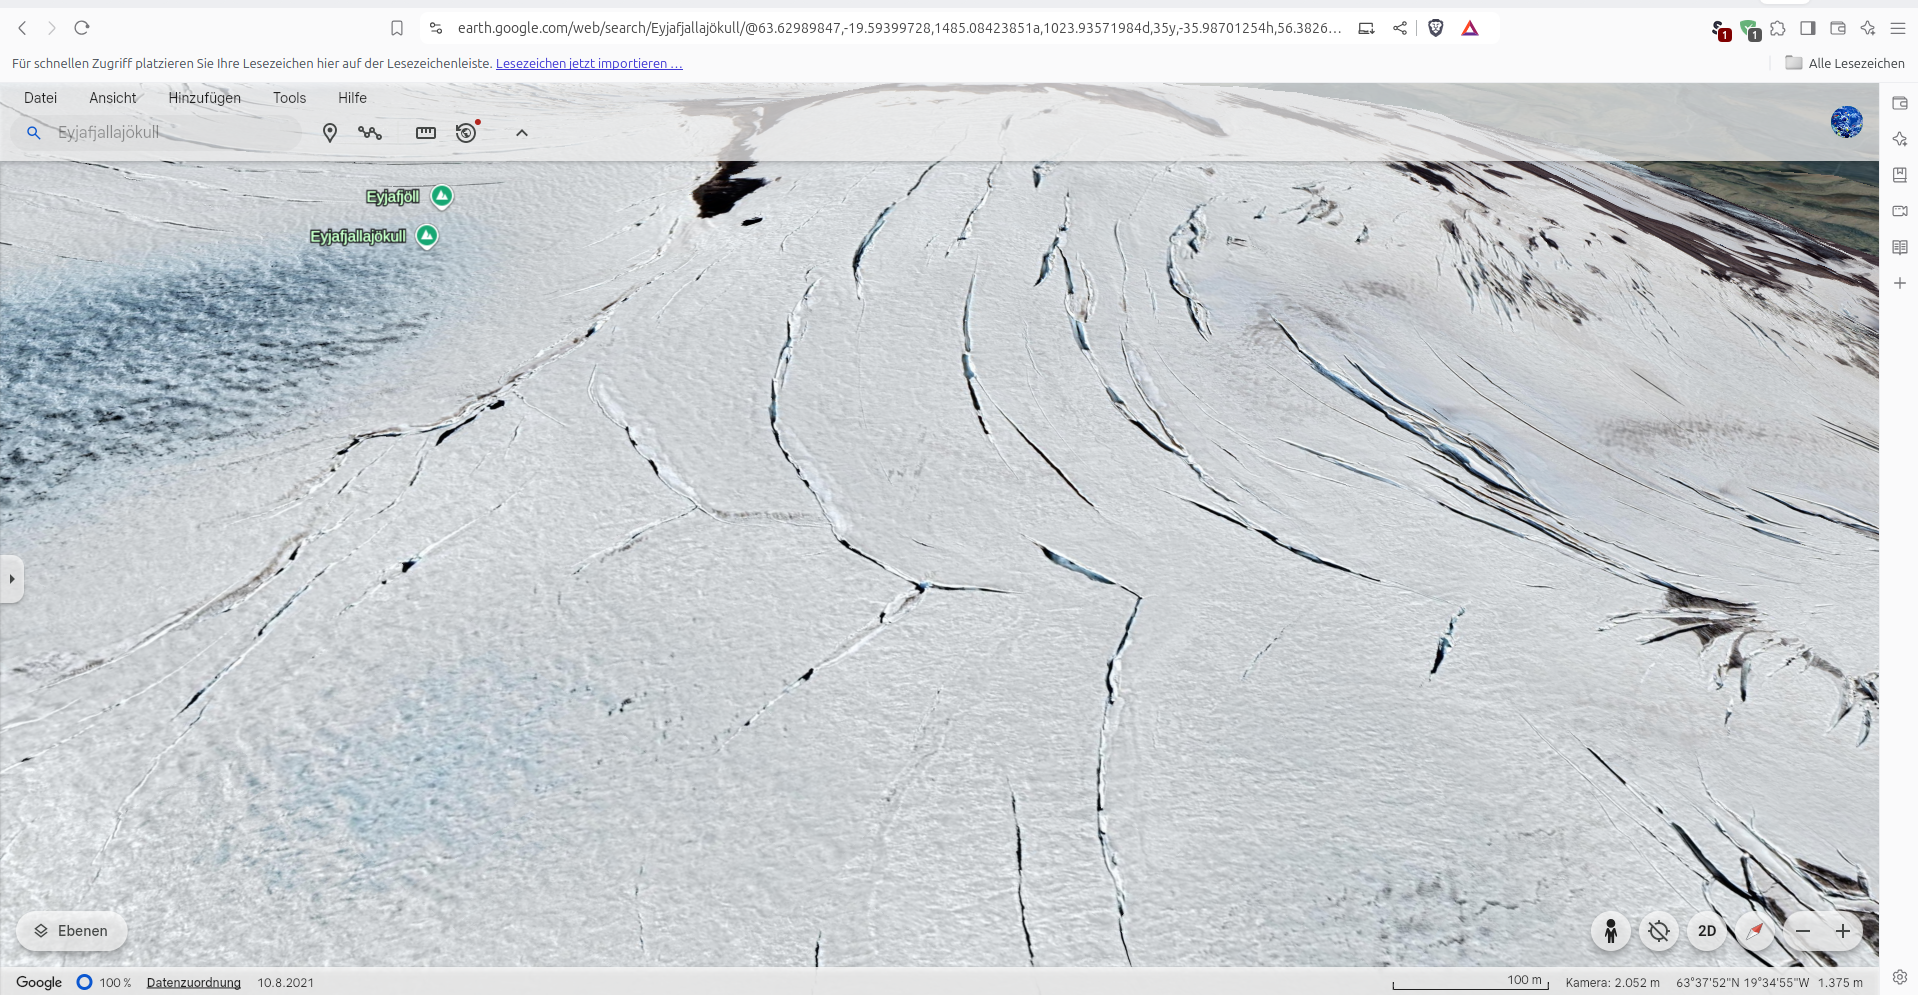Open the Alle Lesezeichen folder
Image resolution: width=1918 pixels, height=995 pixels.
tap(1845, 63)
